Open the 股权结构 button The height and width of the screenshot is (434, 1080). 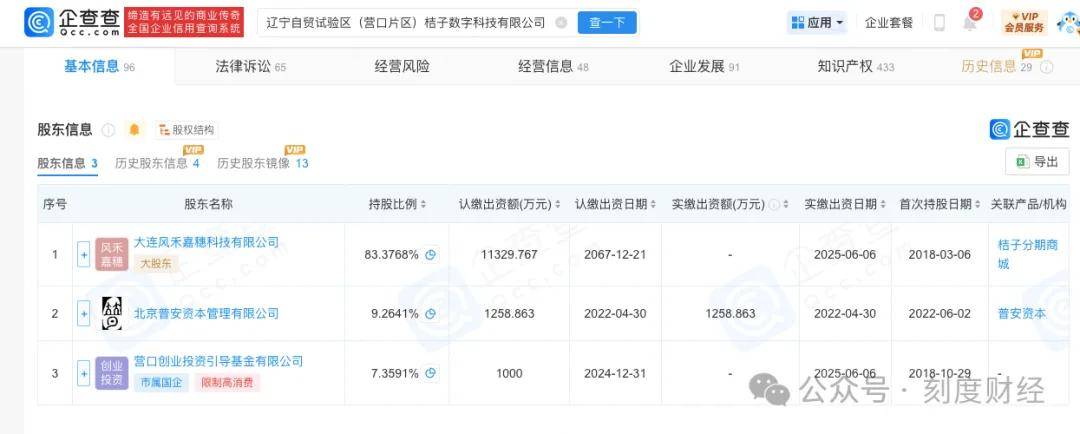click(187, 130)
